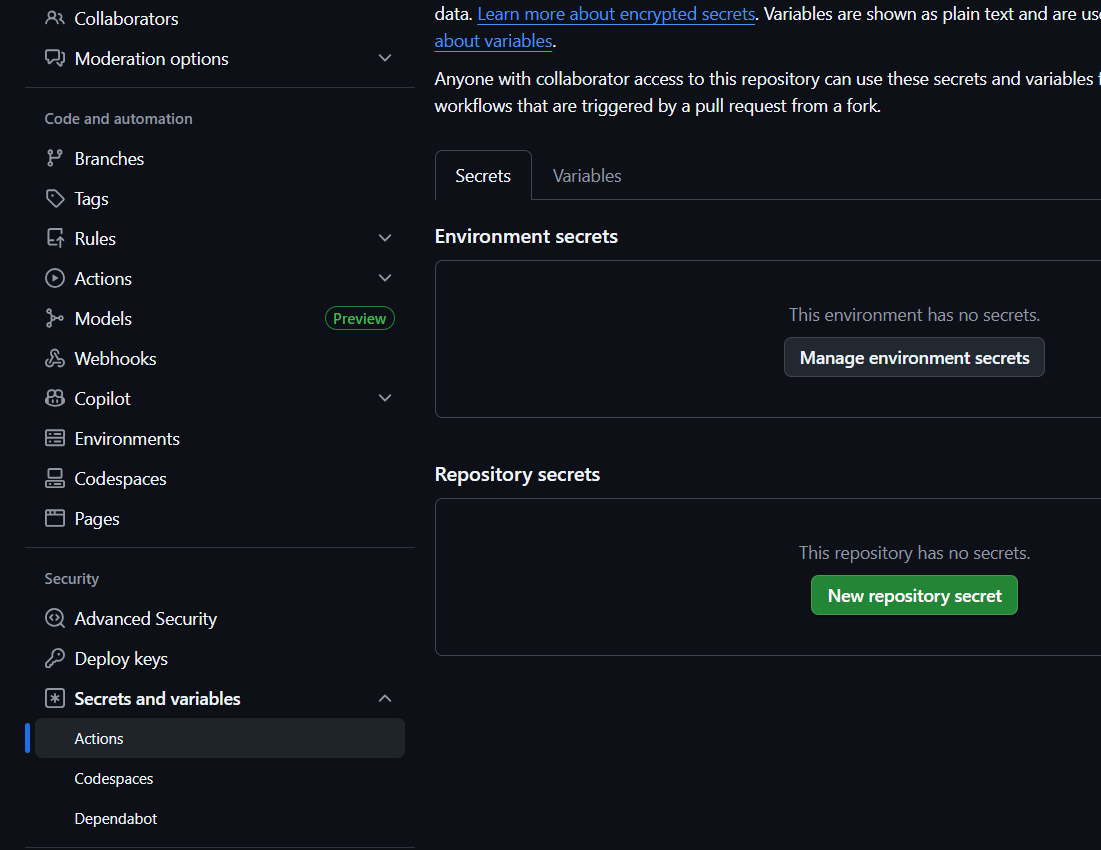Click the Environments icon in sidebar
The width and height of the screenshot is (1101, 850).
tap(55, 438)
